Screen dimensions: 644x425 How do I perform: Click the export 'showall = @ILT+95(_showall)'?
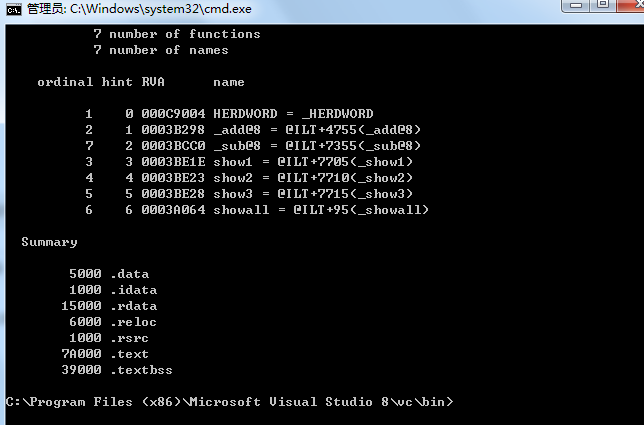click(x=321, y=210)
